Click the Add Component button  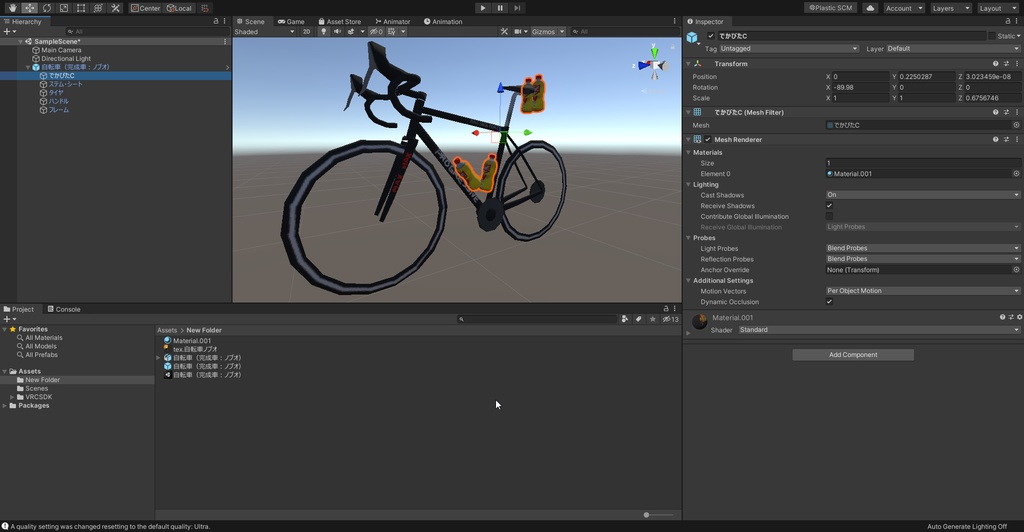coord(853,354)
